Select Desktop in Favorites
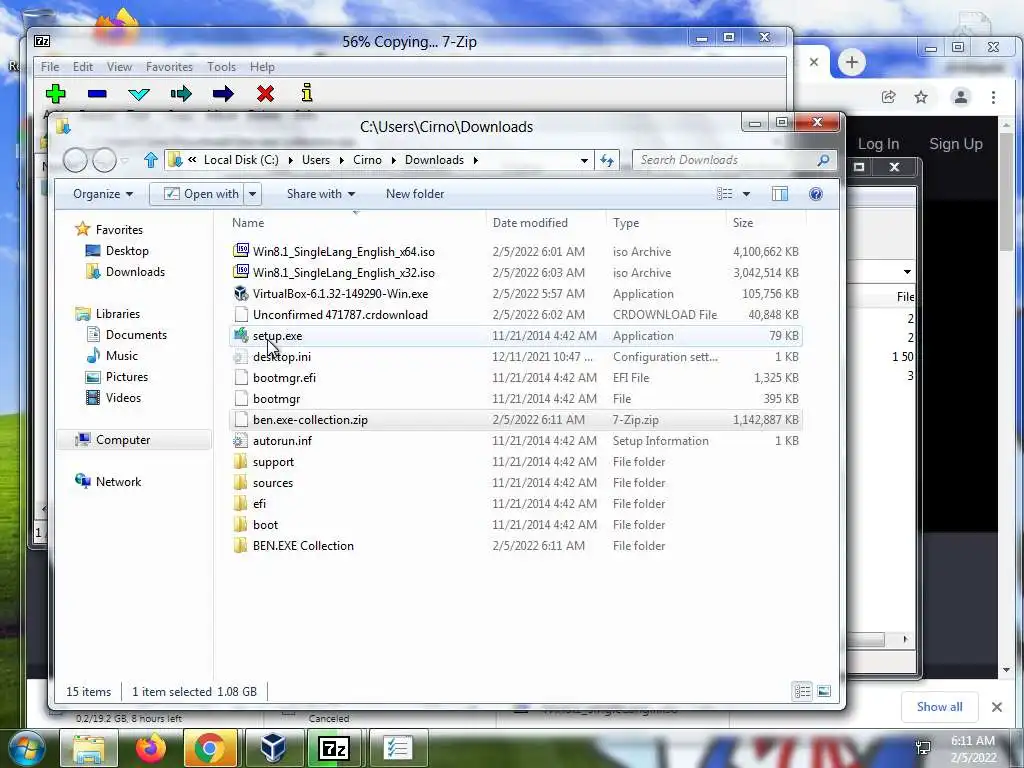The image size is (1024, 768). (x=127, y=251)
